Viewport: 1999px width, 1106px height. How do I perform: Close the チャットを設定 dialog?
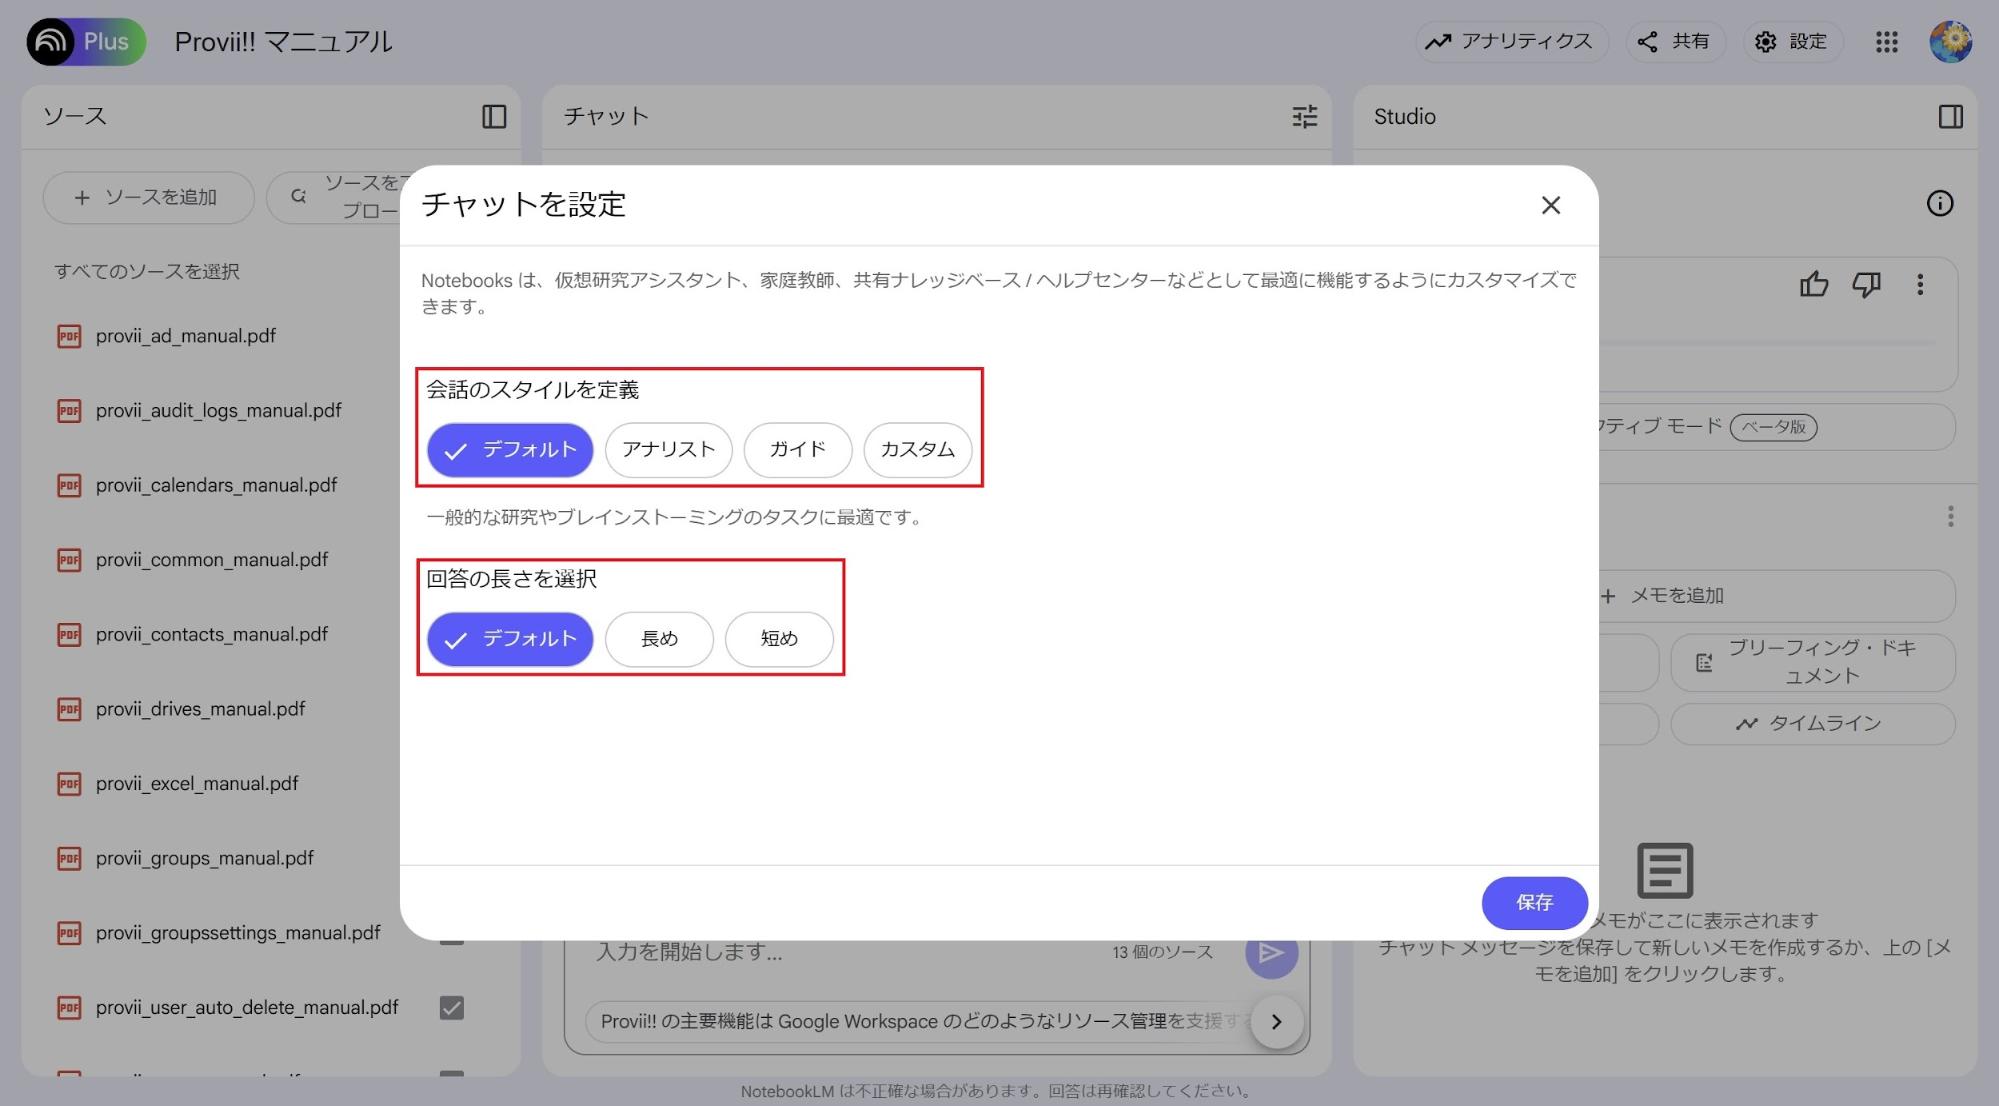click(1551, 205)
